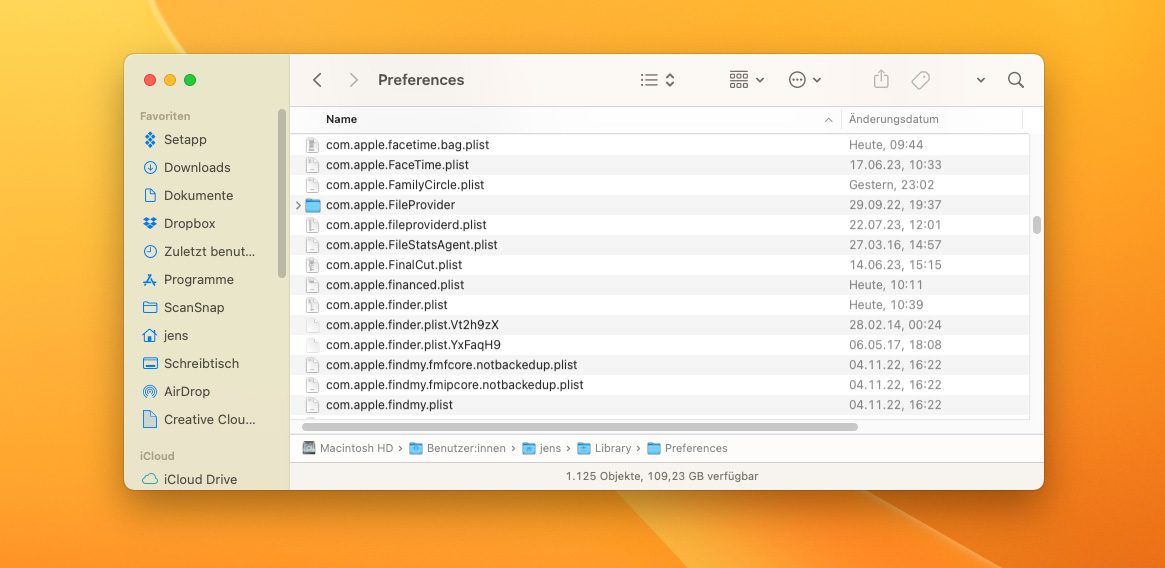The width and height of the screenshot is (1165, 568).
Task: Open Dropbox folder in sidebar
Action: (x=189, y=223)
